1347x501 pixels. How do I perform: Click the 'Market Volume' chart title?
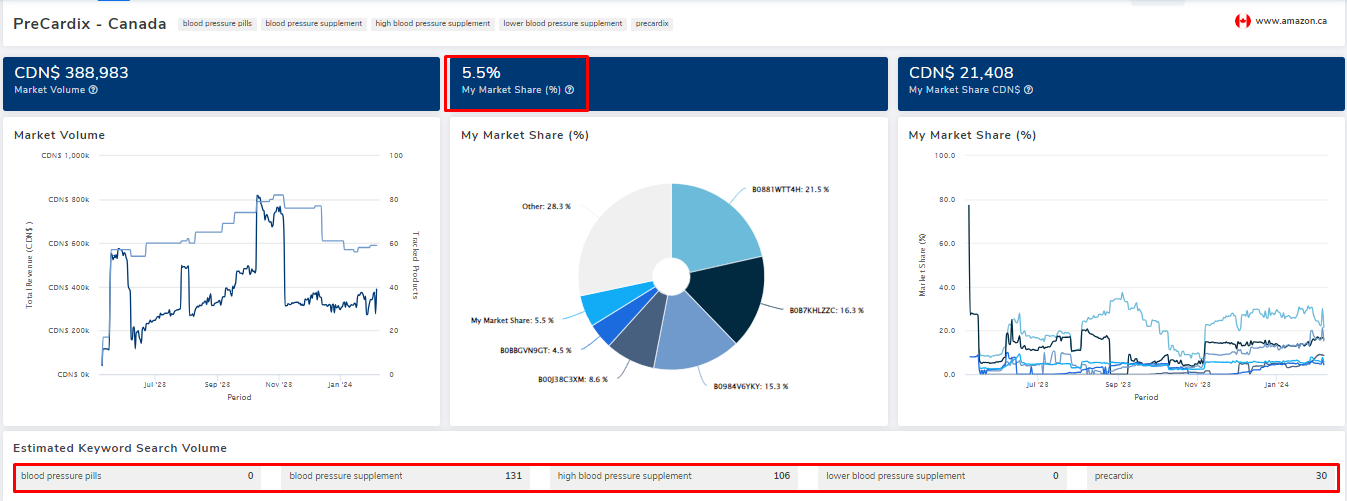[x=59, y=135]
